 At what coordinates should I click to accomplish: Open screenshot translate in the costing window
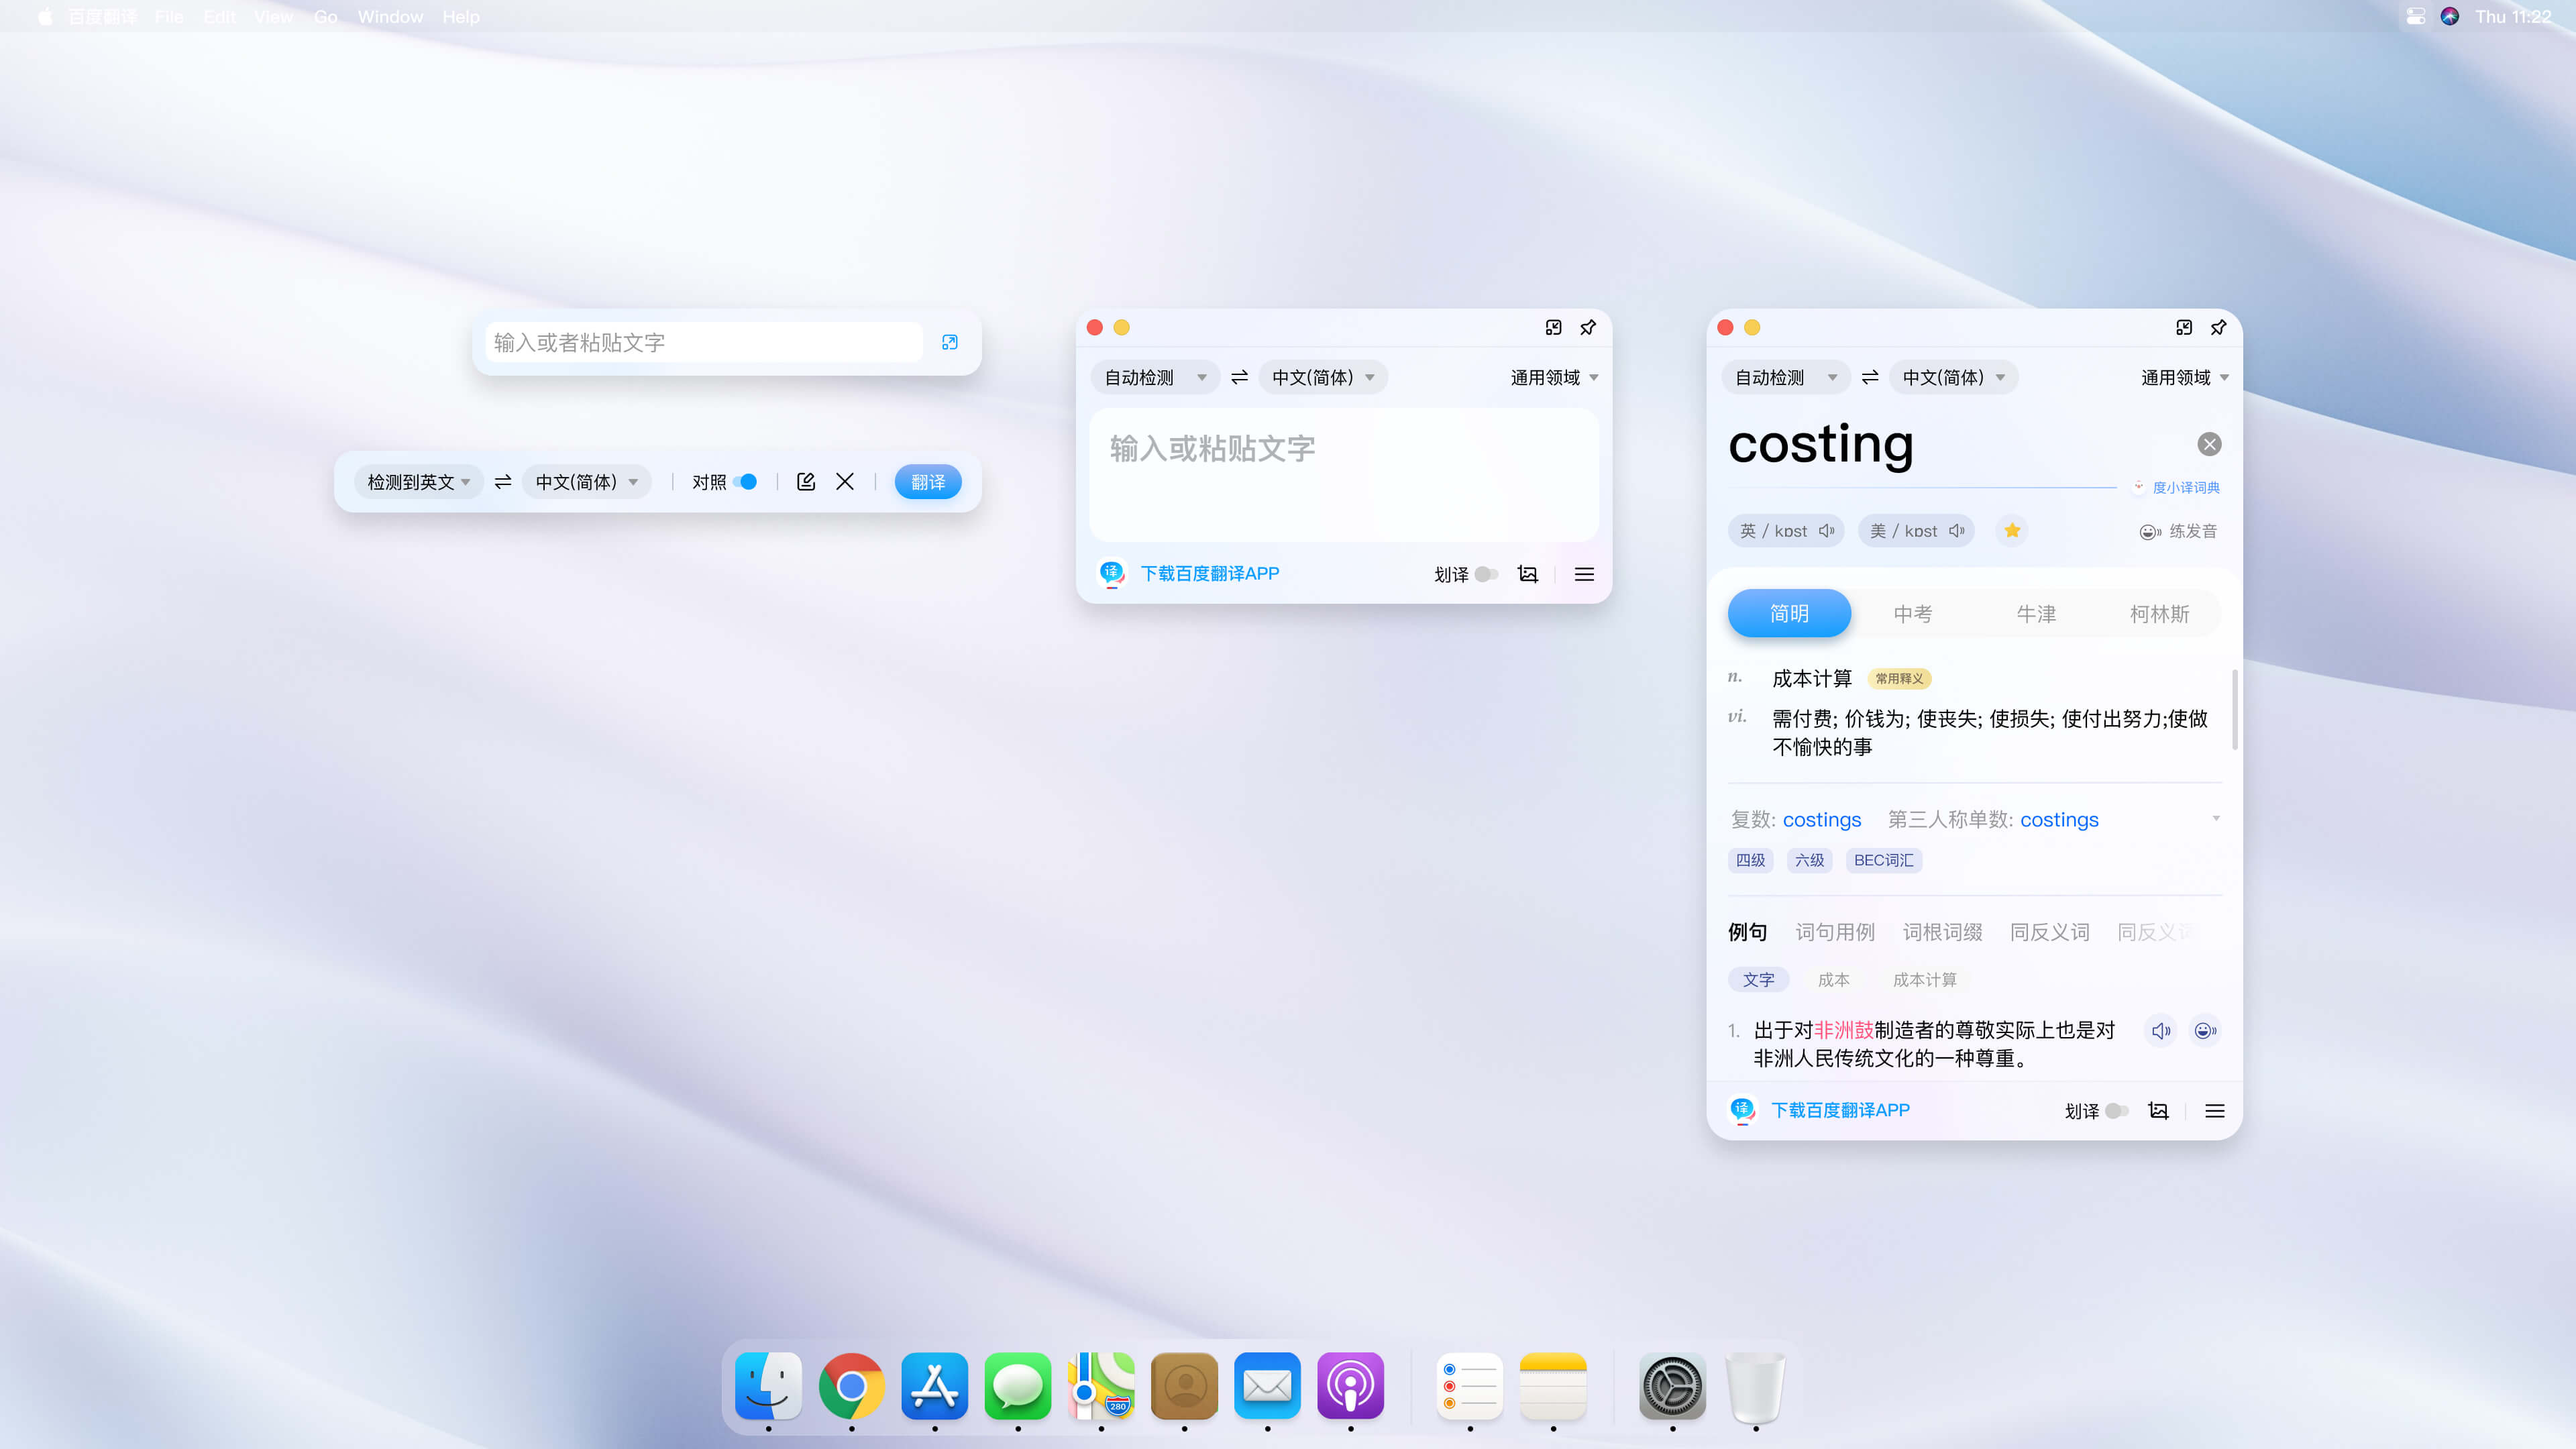tap(2158, 1111)
